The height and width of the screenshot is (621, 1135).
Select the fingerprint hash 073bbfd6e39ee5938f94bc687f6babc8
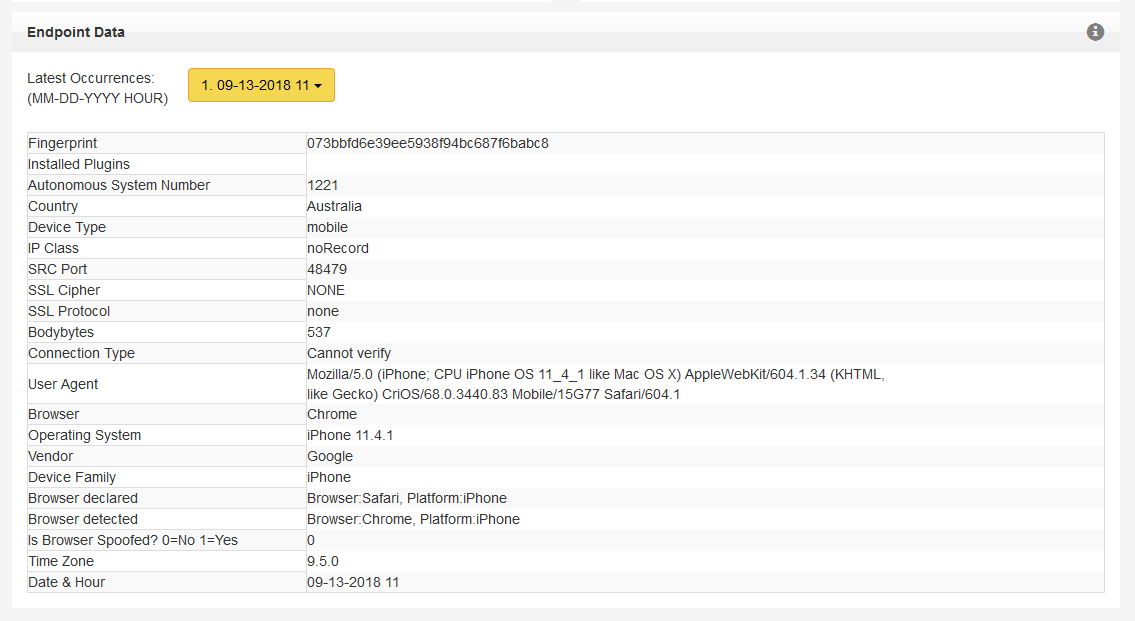[x=428, y=143]
